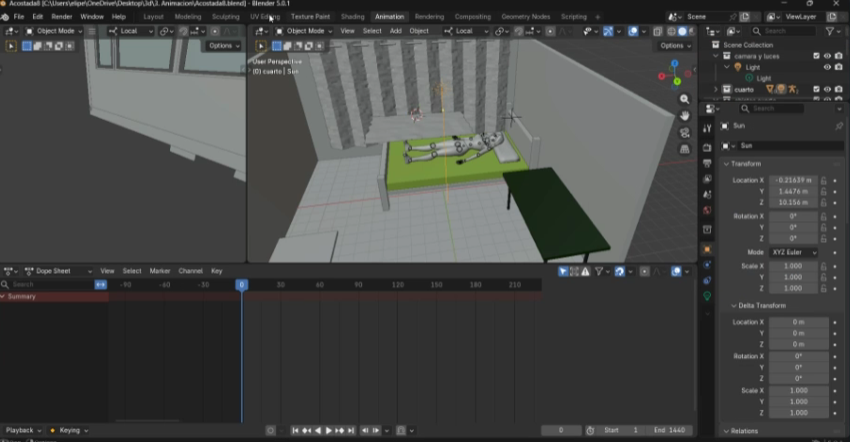
Task: Collapse the Delta Transform section
Action: tap(760, 305)
